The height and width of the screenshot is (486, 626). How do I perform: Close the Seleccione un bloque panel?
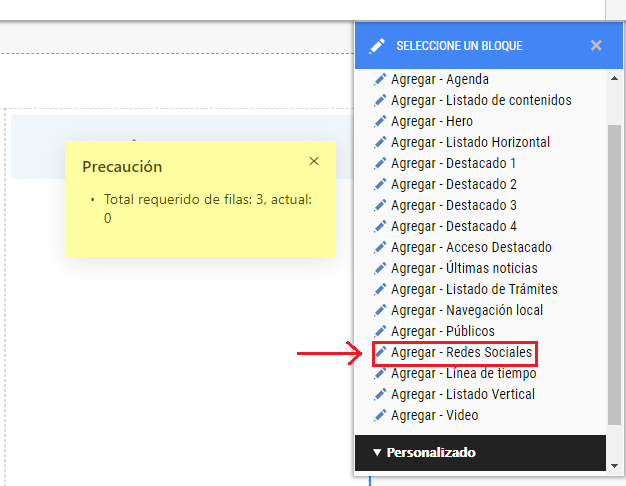click(x=596, y=46)
